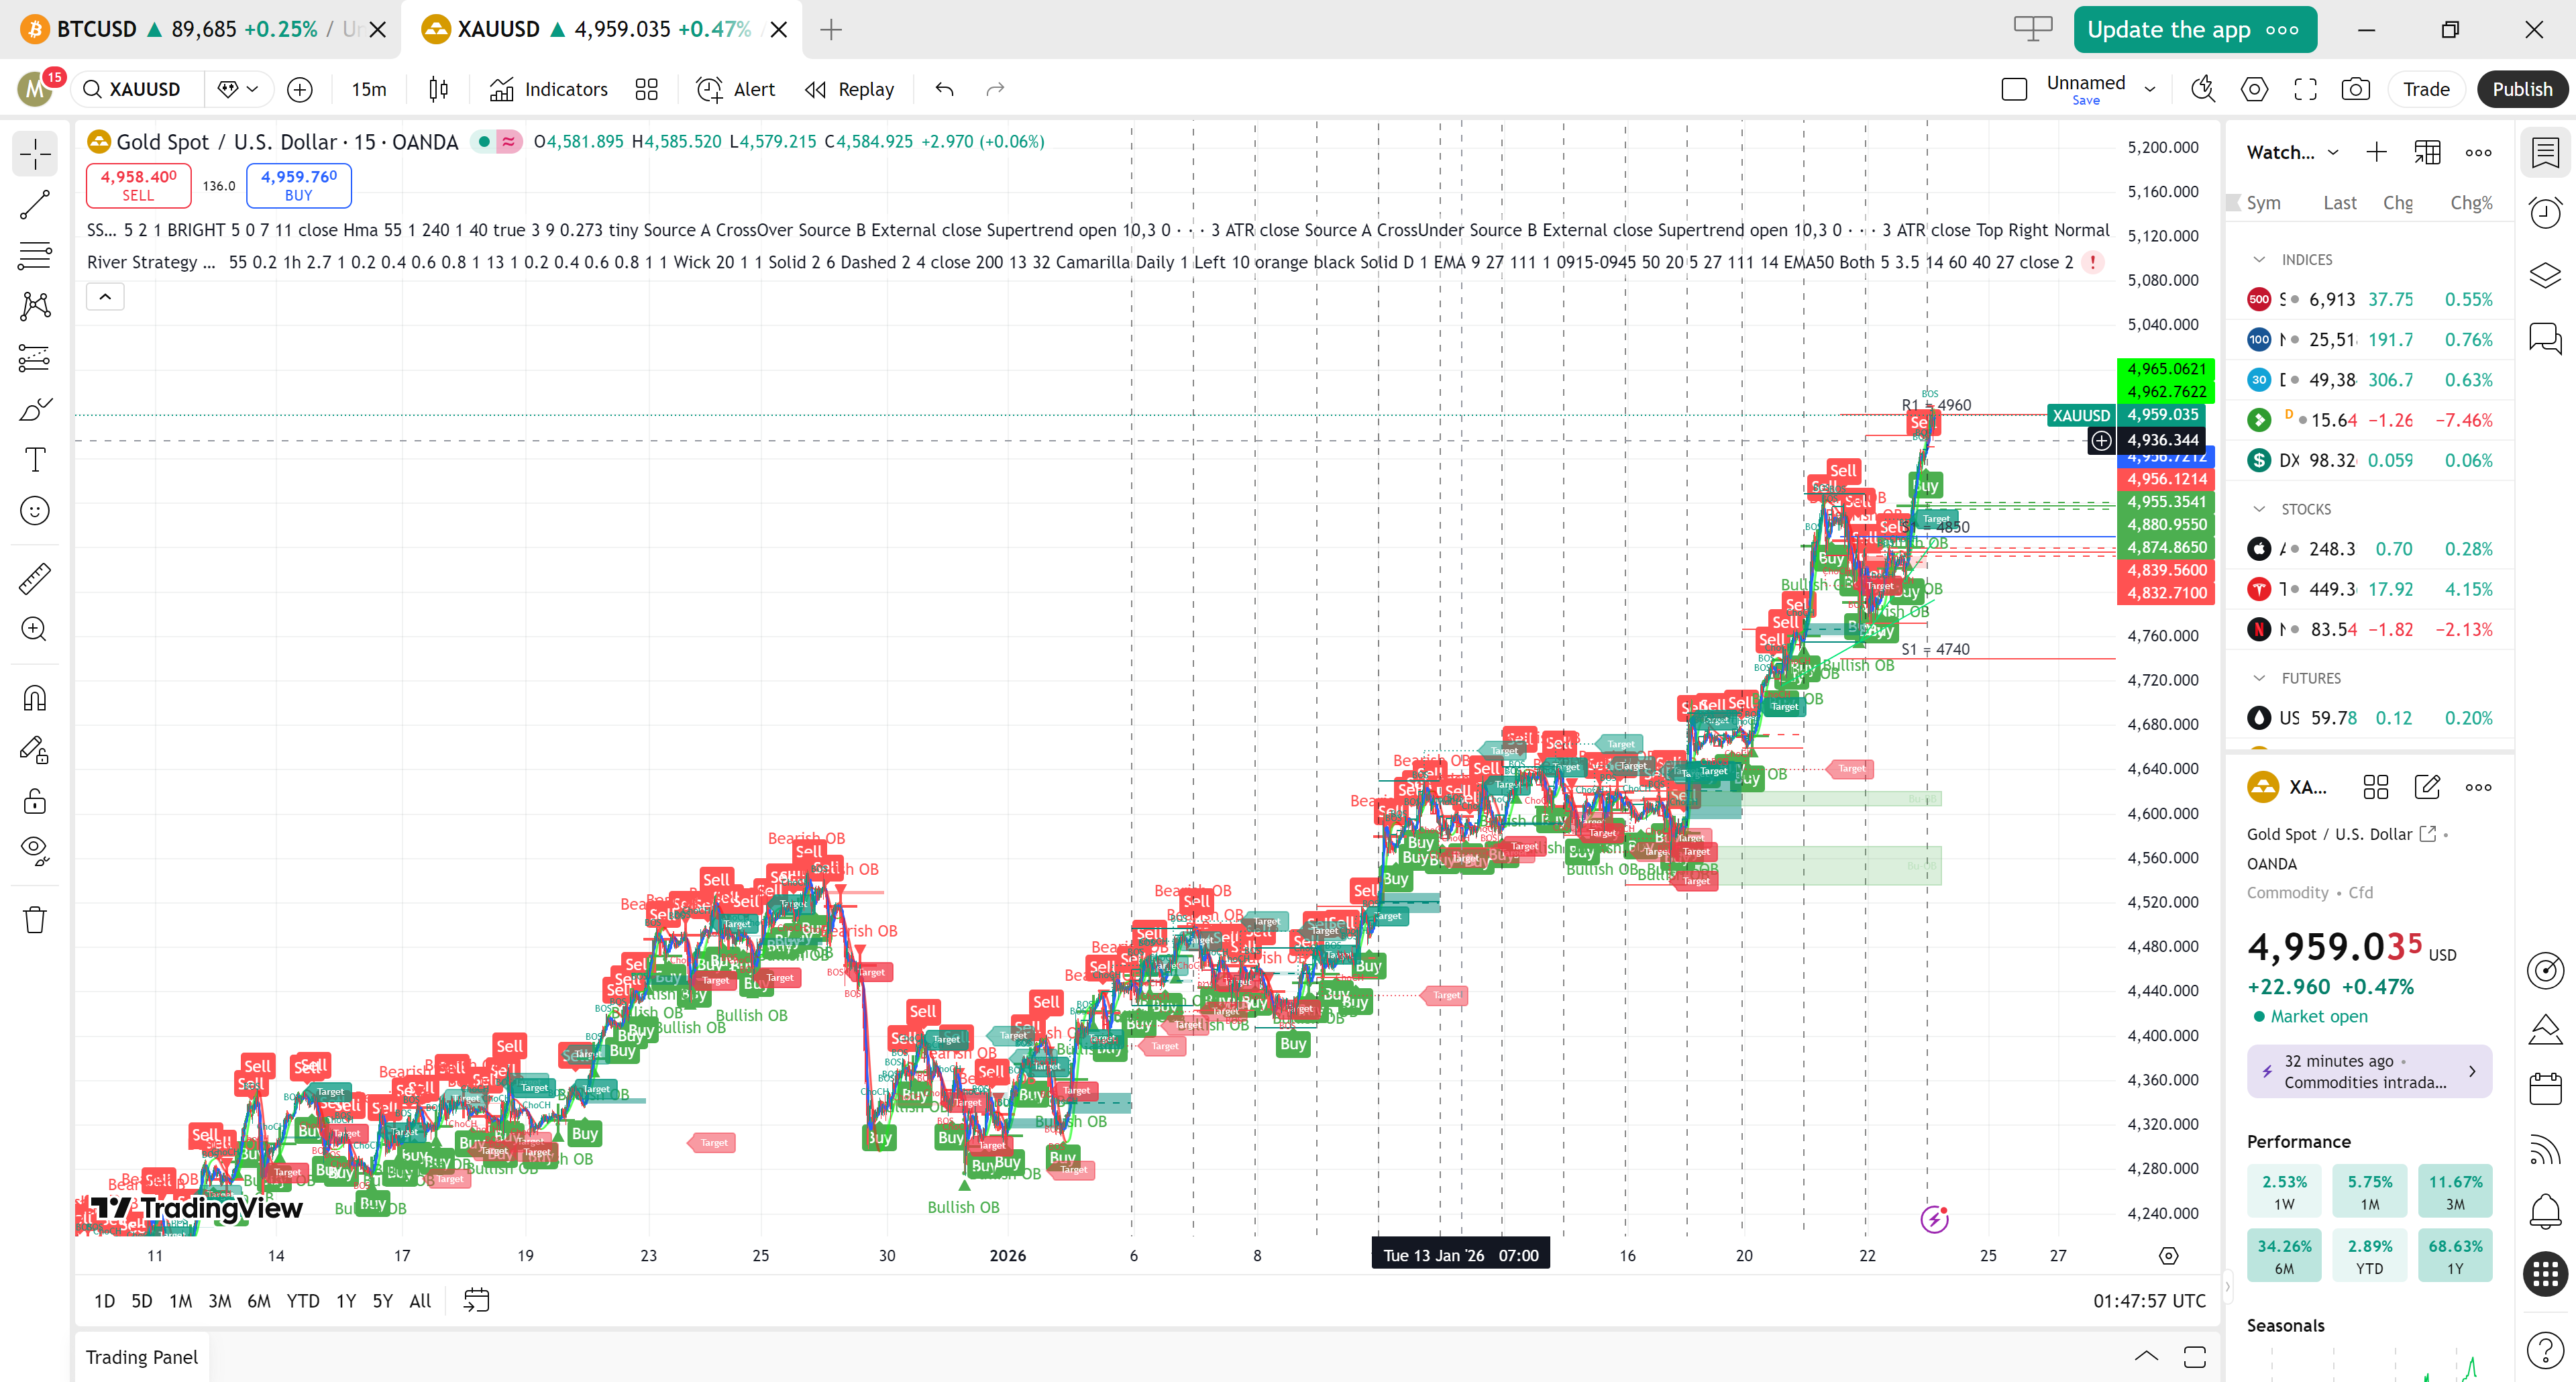The image size is (2576, 1382).
Task: Toggle magnet mode for drawings
Action: point(35,698)
